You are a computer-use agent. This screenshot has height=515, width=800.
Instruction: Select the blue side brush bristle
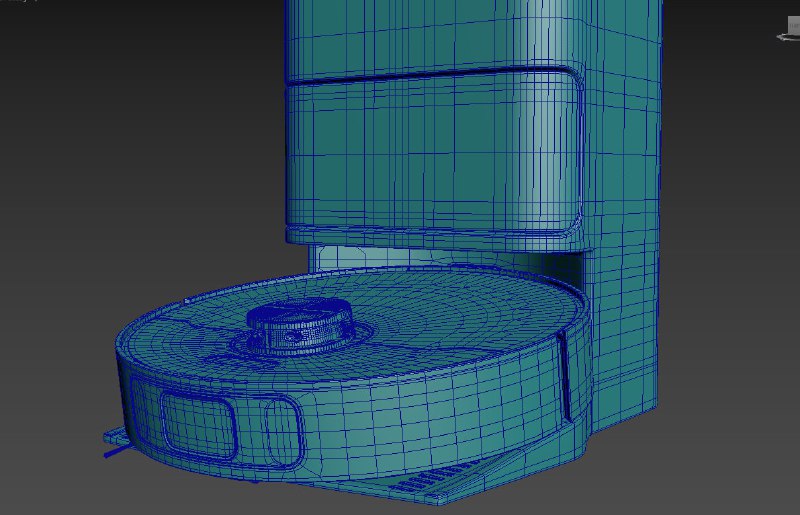pyautogui.click(x=115, y=452)
